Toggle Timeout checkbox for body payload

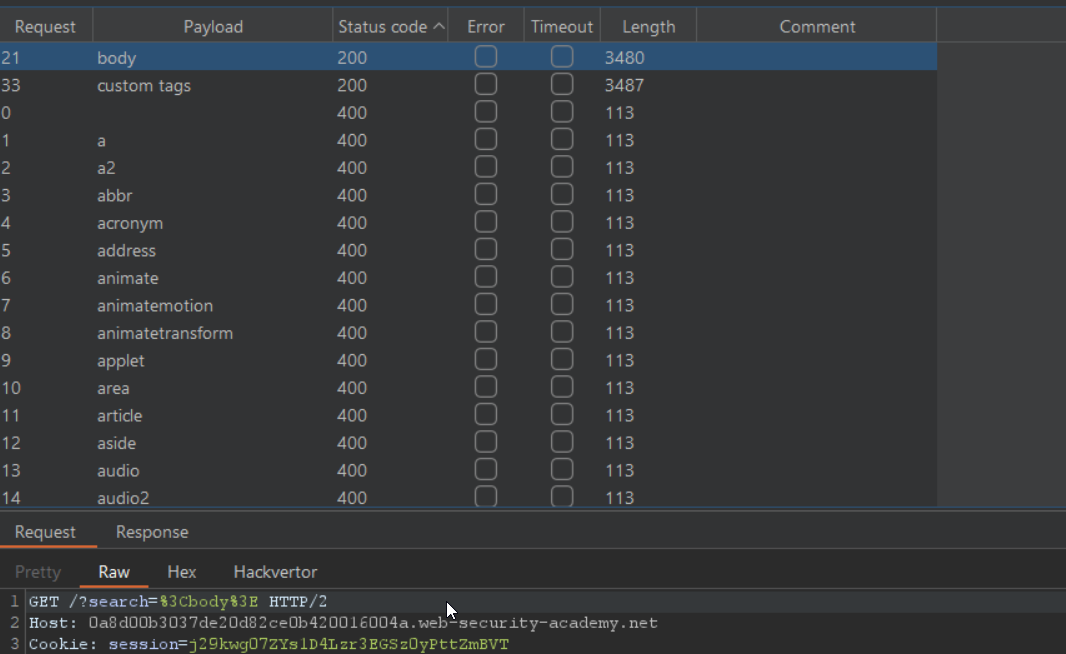pyautogui.click(x=562, y=58)
